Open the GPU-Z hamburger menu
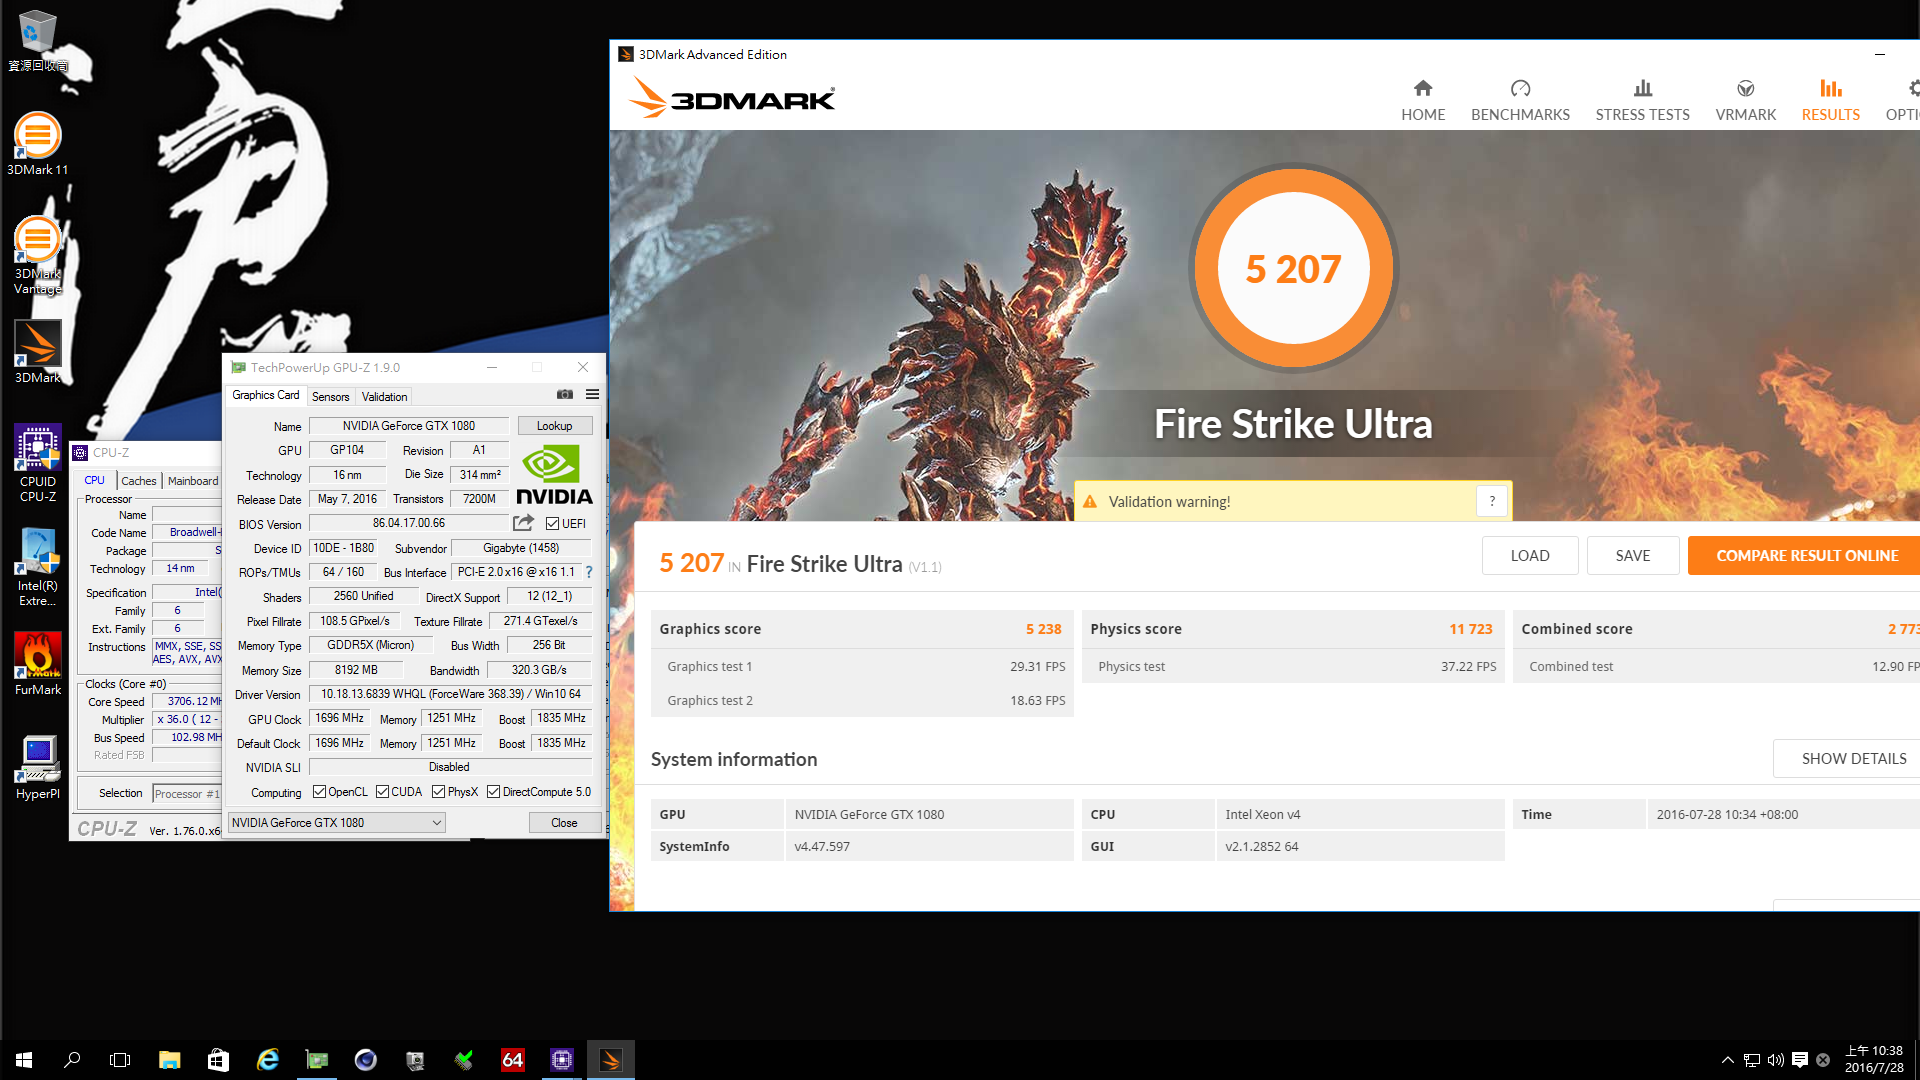Viewport: 1920px width, 1080px height. pyautogui.click(x=592, y=395)
